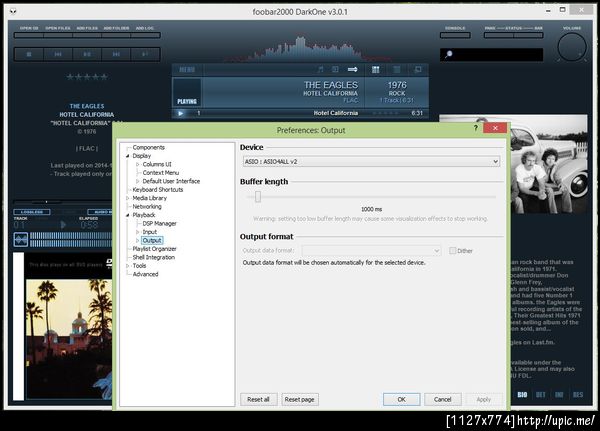
Task: Click the last button in the transport bar
Action: tap(145, 54)
